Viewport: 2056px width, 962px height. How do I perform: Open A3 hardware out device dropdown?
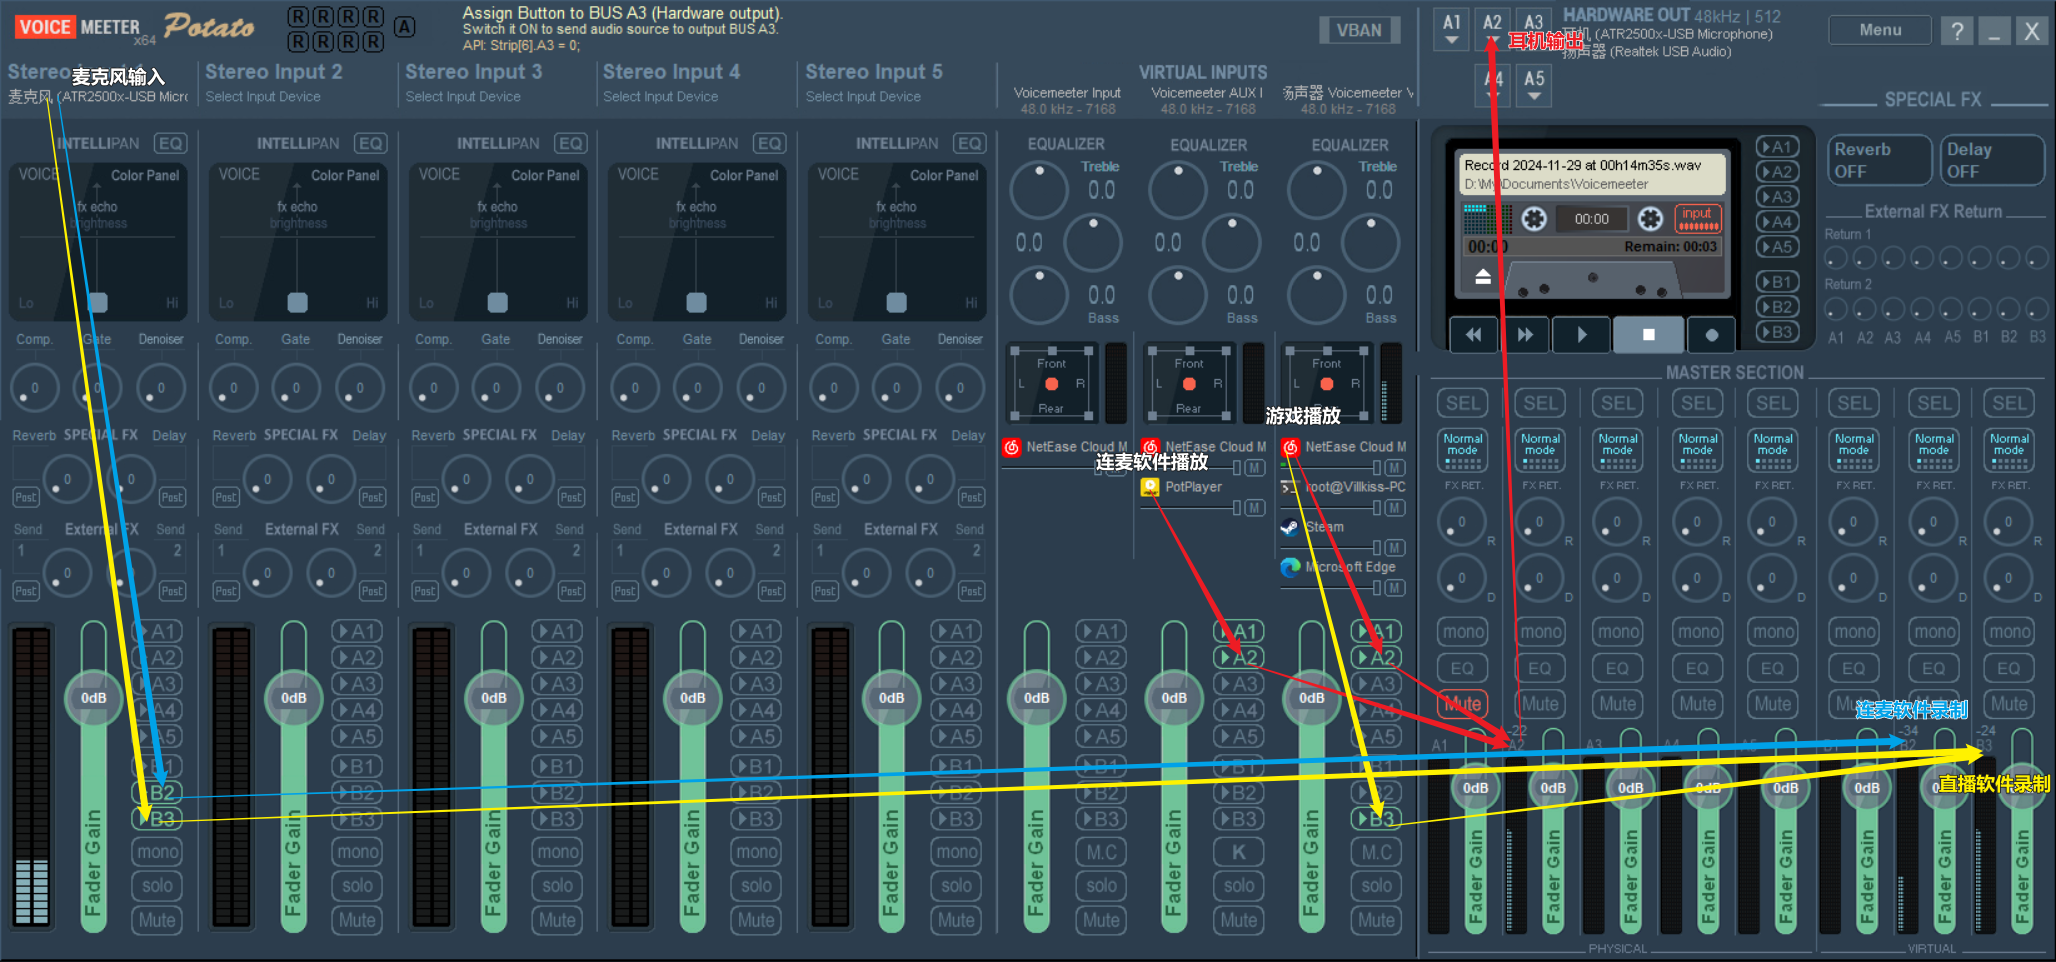coord(1533,29)
